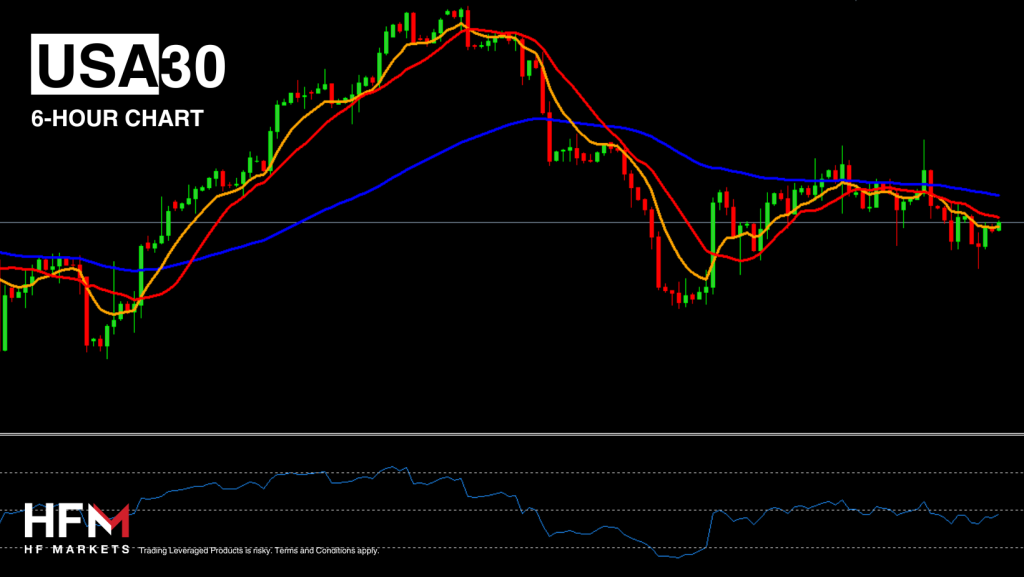The height and width of the screenshot is (577, 1024).
Task: Select the last candle at the right edge
Action: (x=998, y=226)
